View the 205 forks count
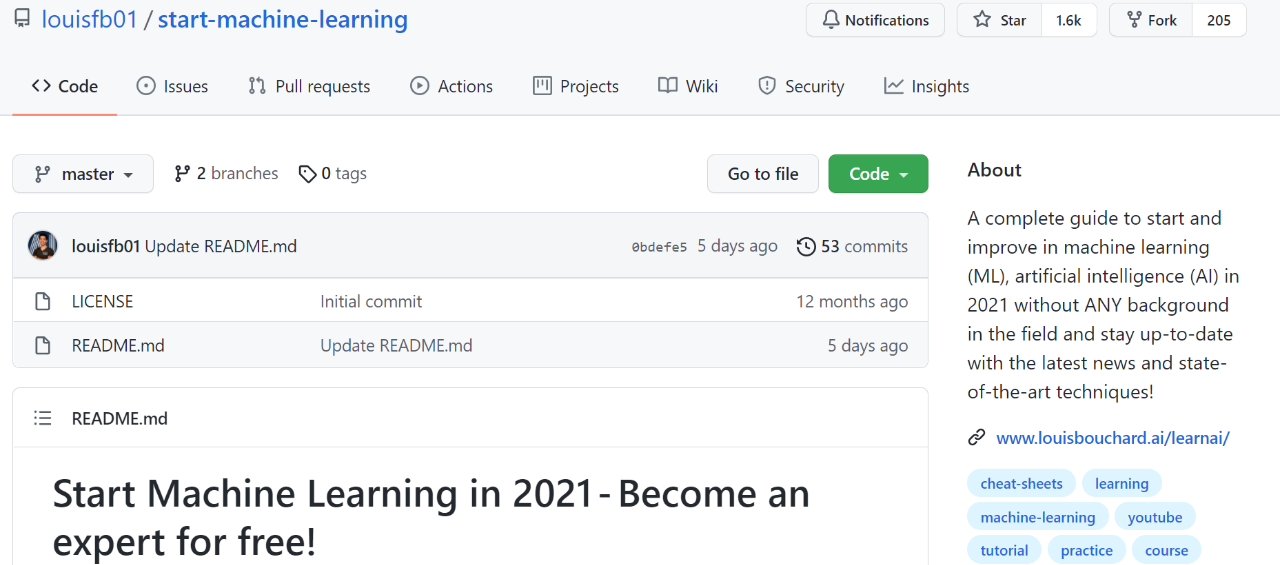This screenshot has height=565, width=1280. click(1219, 20)
